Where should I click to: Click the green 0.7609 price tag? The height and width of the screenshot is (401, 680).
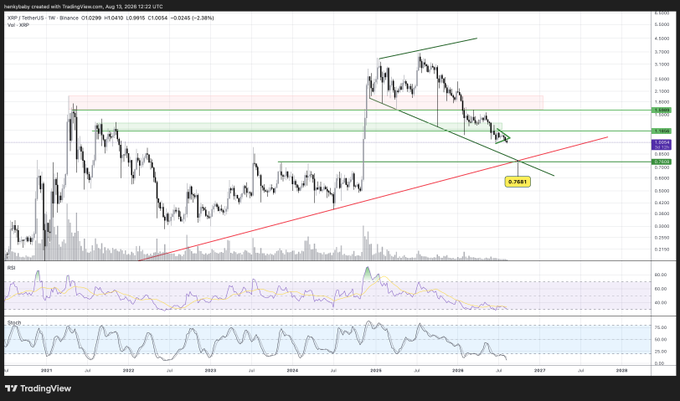point(662,162)
